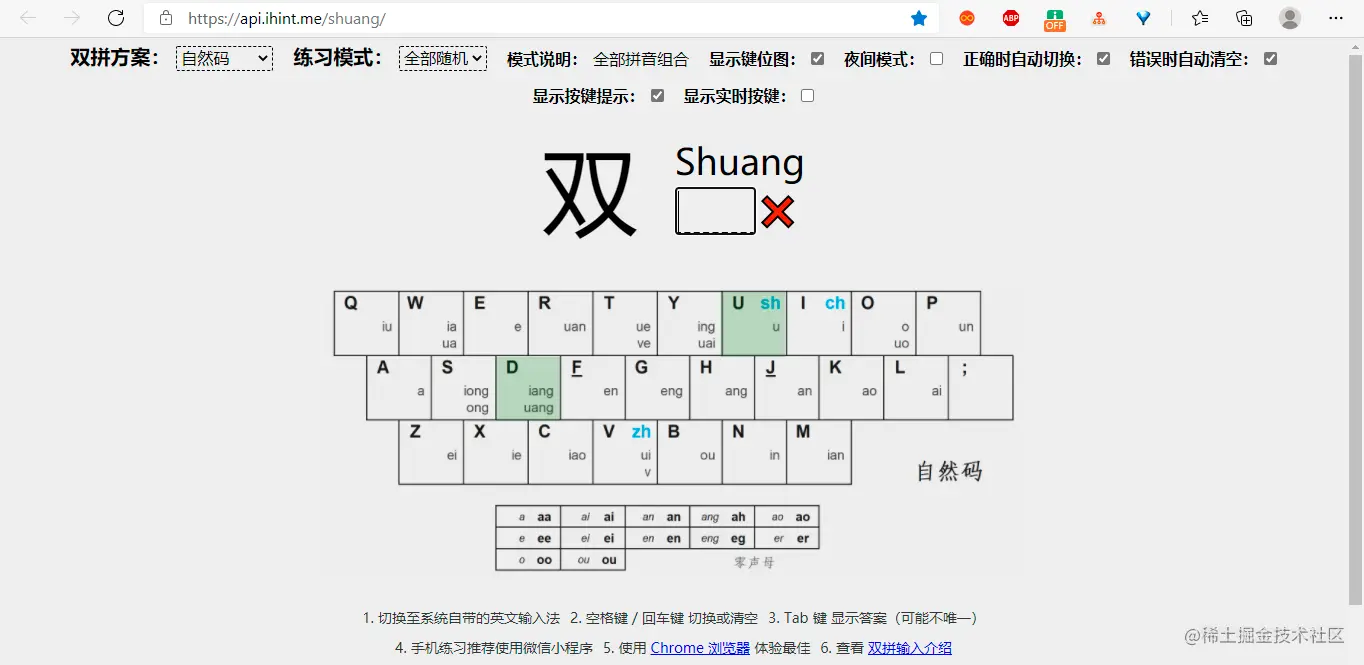Click the H ang key on keymap
1364x665 pixels.
[722, 388]
